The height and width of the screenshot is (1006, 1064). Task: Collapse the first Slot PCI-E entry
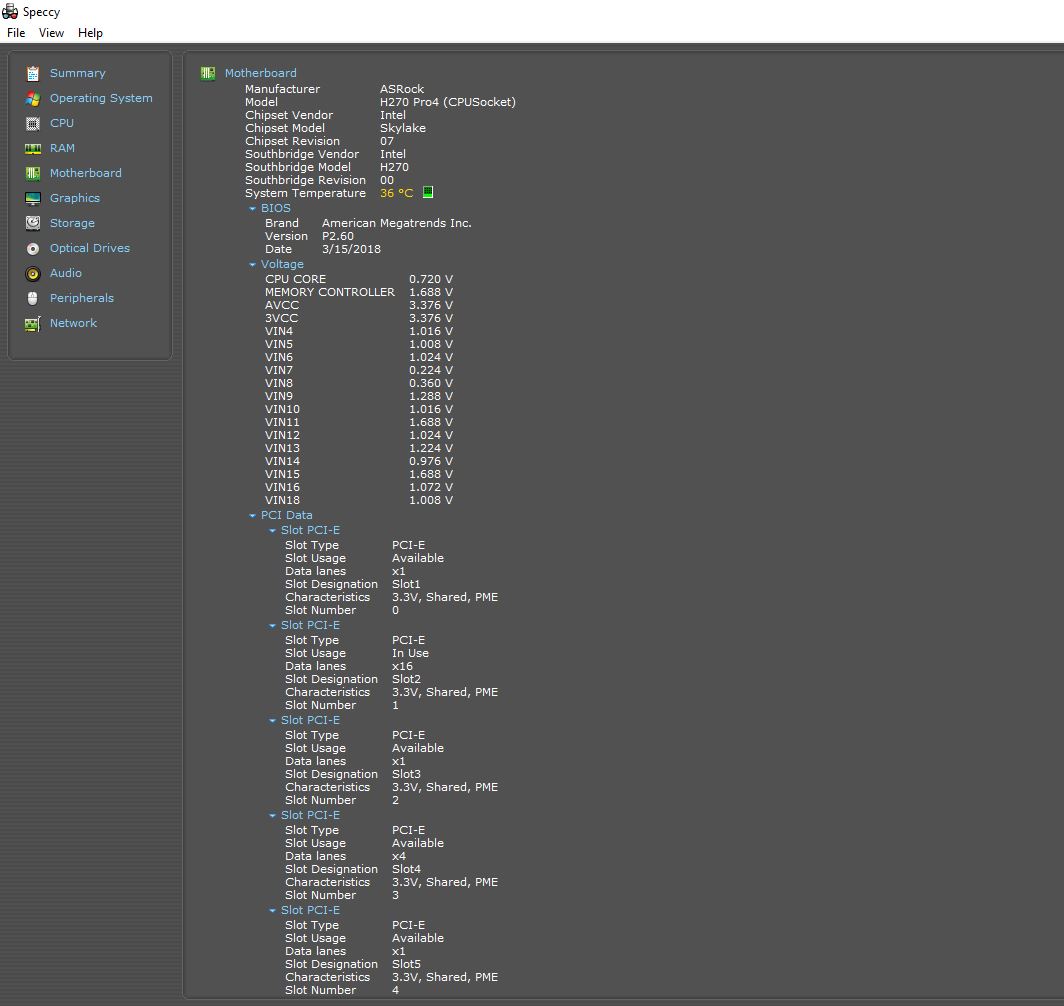[x=272, y=531]
